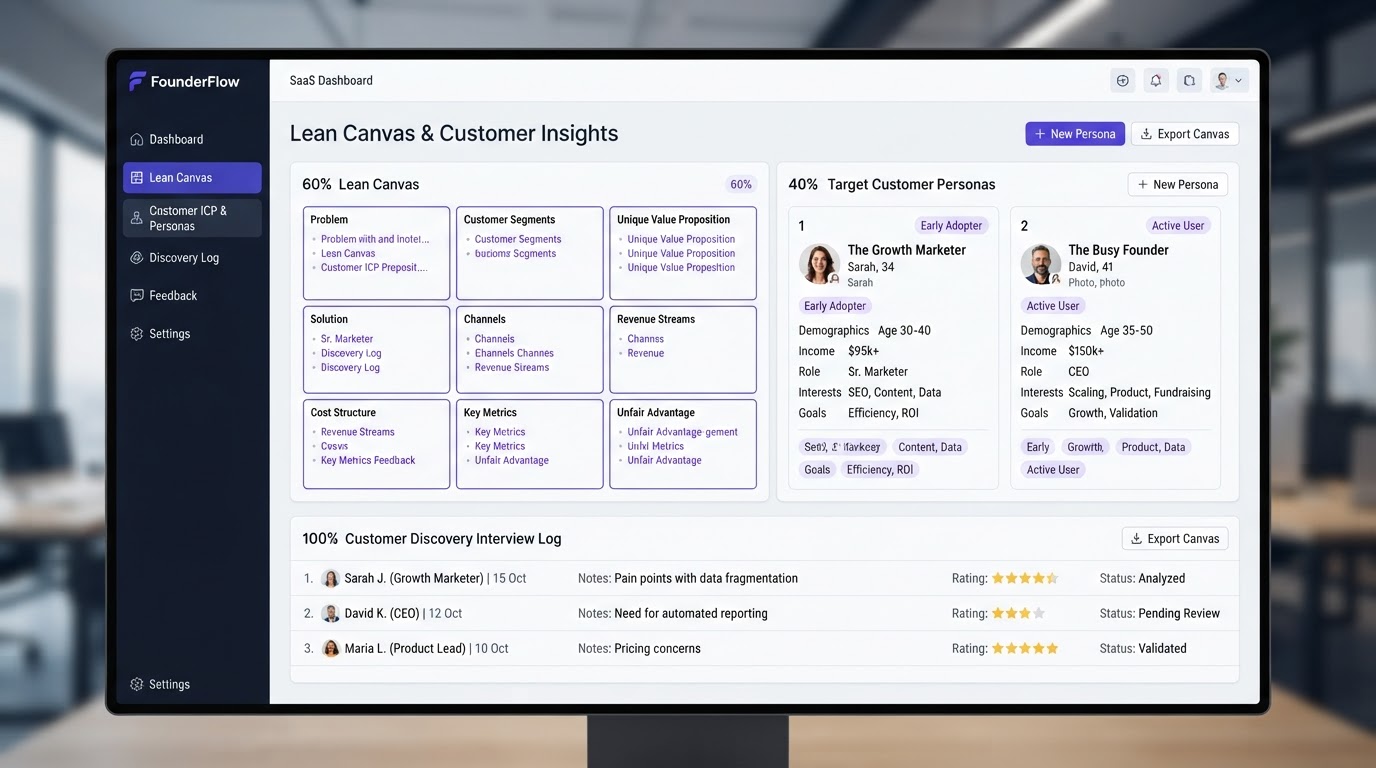Click the purple New Persona button
The height and width of the screenshot is (768, 1376).
1075,134
